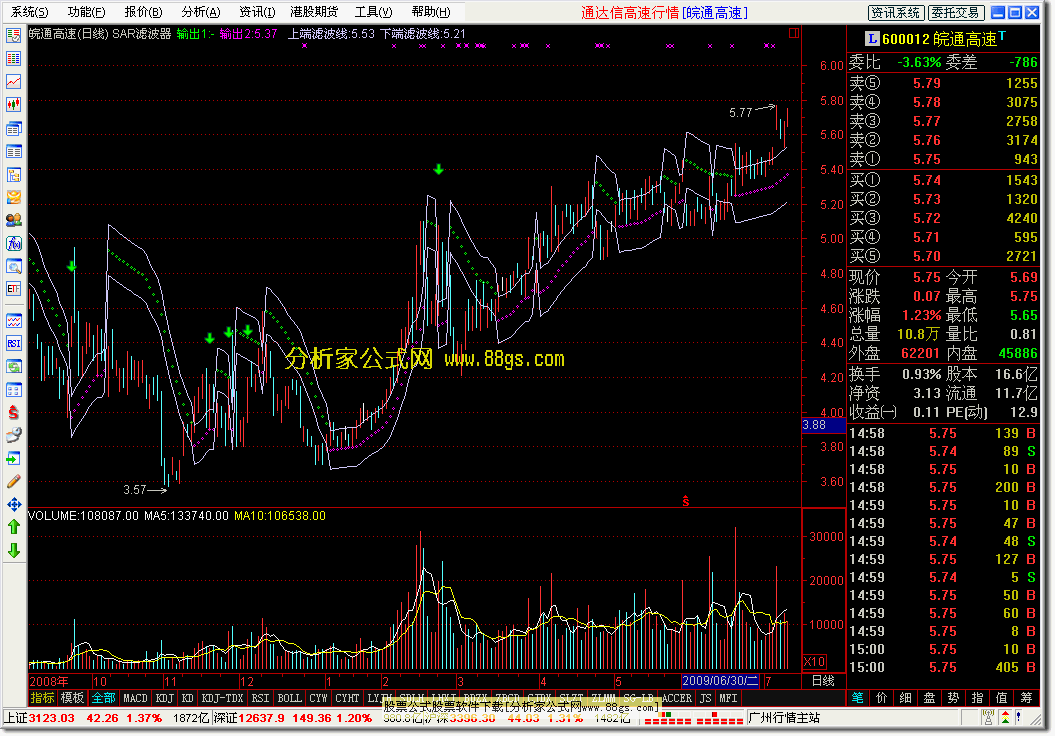Click the tree structure document icon
The image size is (1055, 736).
[13, 174]
